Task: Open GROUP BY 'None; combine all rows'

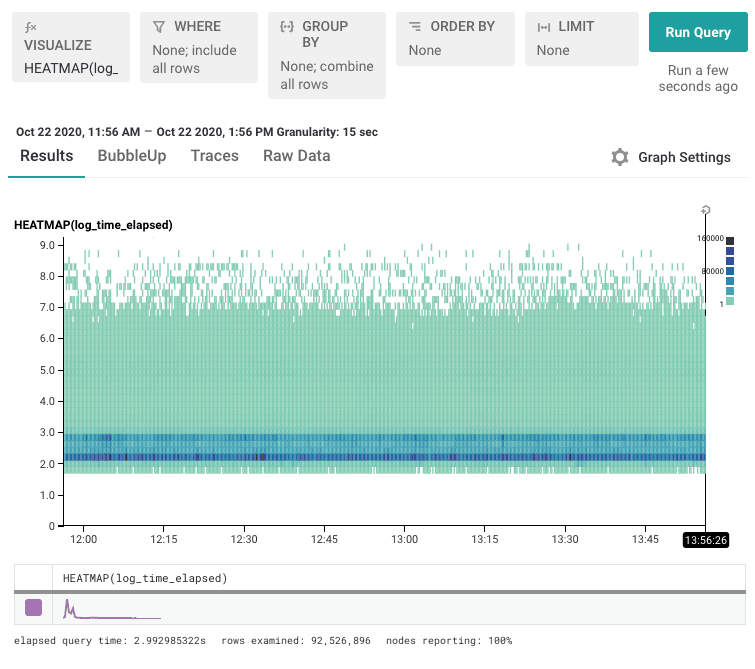Action: coord(326,75)
